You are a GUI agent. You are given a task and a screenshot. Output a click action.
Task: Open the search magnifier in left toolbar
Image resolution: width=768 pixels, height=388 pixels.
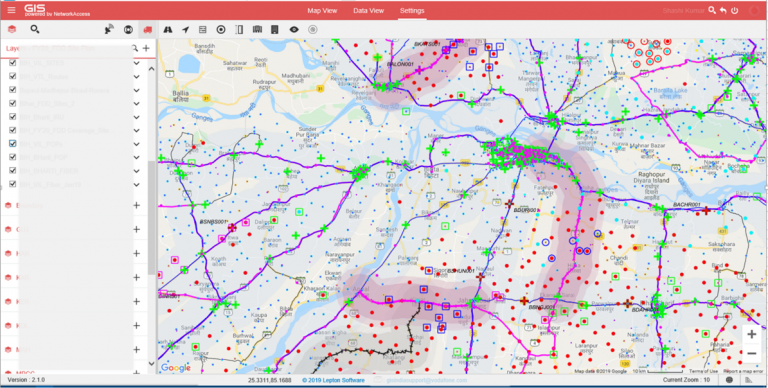pyautogui.click(x=35, y=29)
